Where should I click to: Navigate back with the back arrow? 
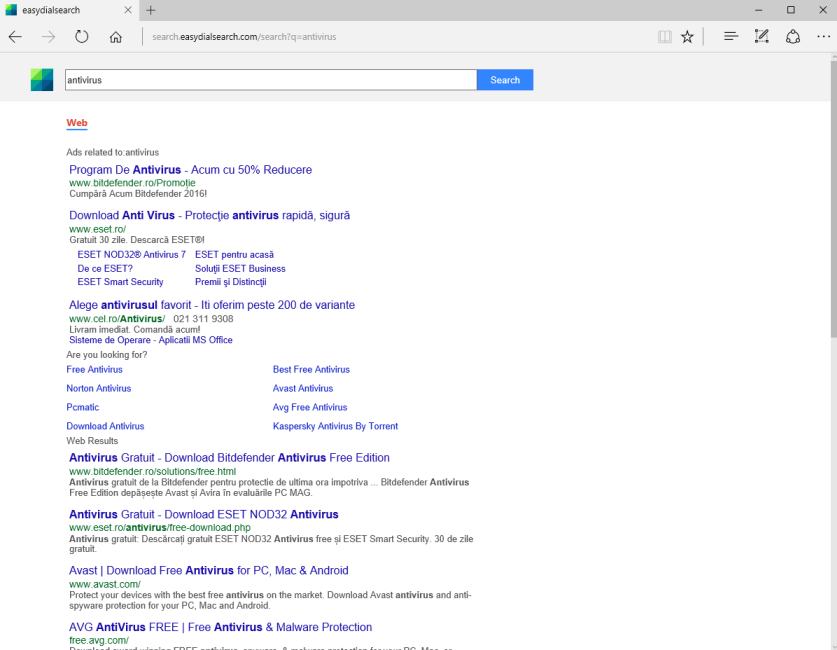pyautogui.click(x=17, y=36)
